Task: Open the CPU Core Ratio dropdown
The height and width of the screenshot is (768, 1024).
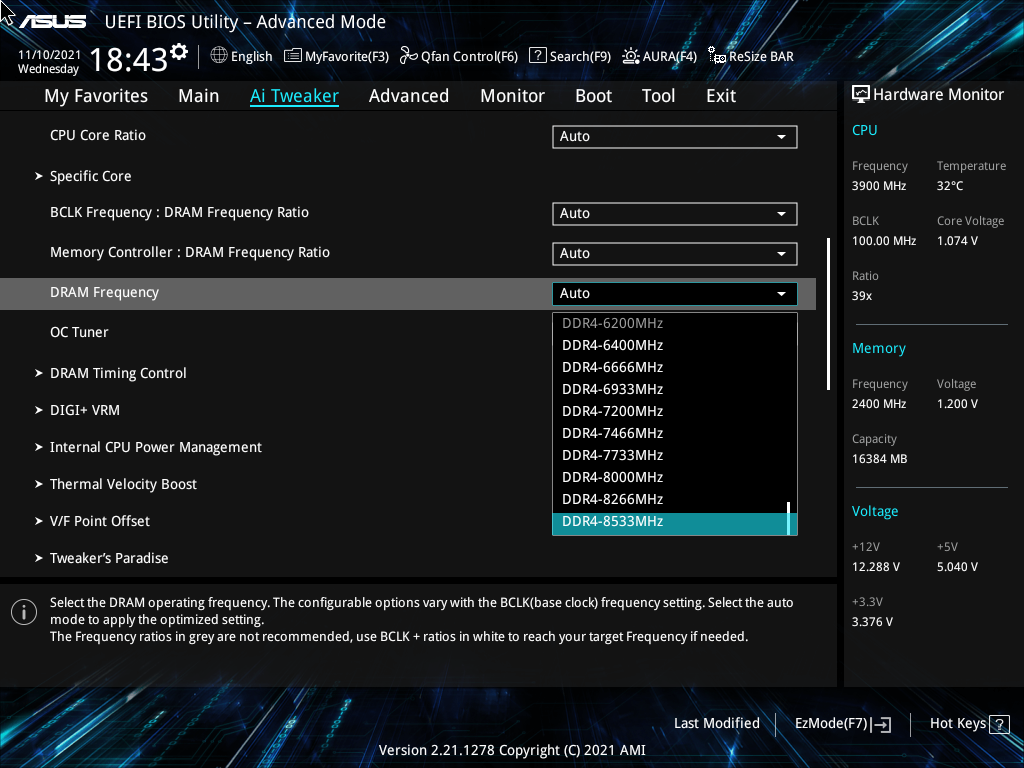Action: 675,136
